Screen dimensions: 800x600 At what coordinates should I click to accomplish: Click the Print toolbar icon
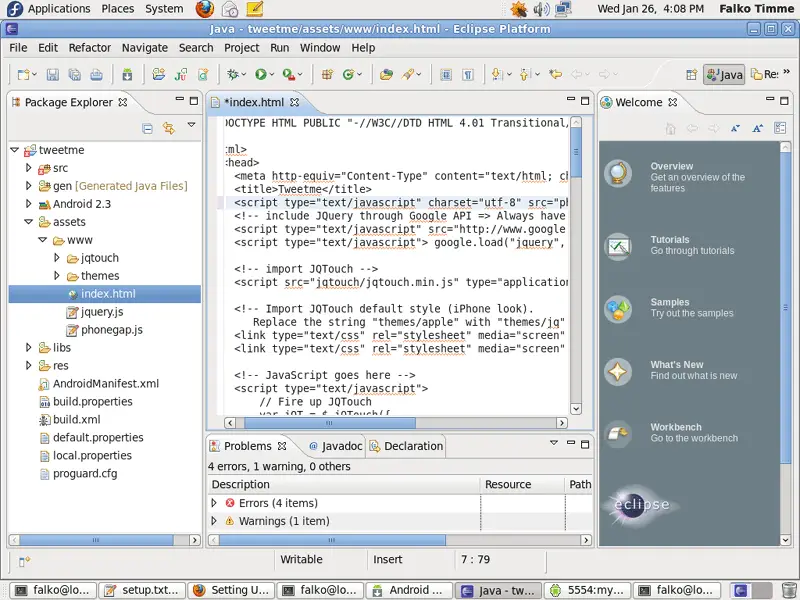tap(96, 74)
